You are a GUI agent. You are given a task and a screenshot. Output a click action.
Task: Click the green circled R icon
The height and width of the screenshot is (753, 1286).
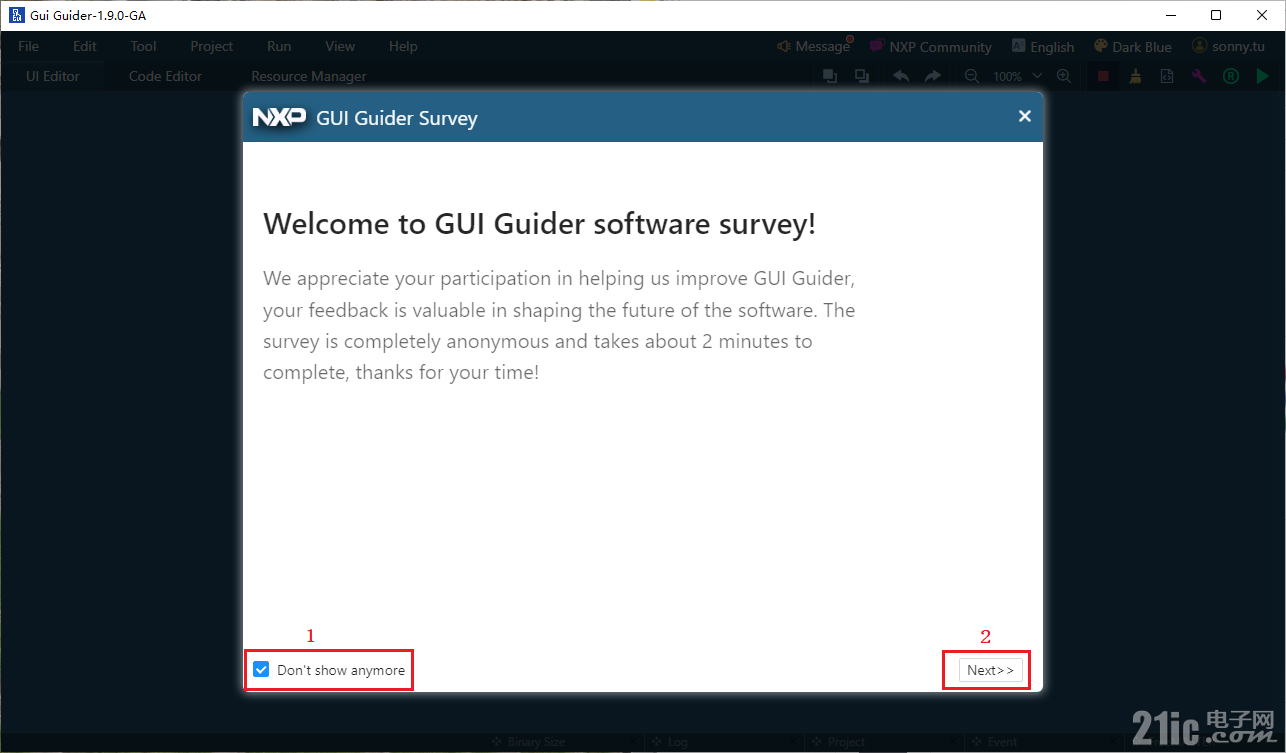click(x=1231, y=76)
